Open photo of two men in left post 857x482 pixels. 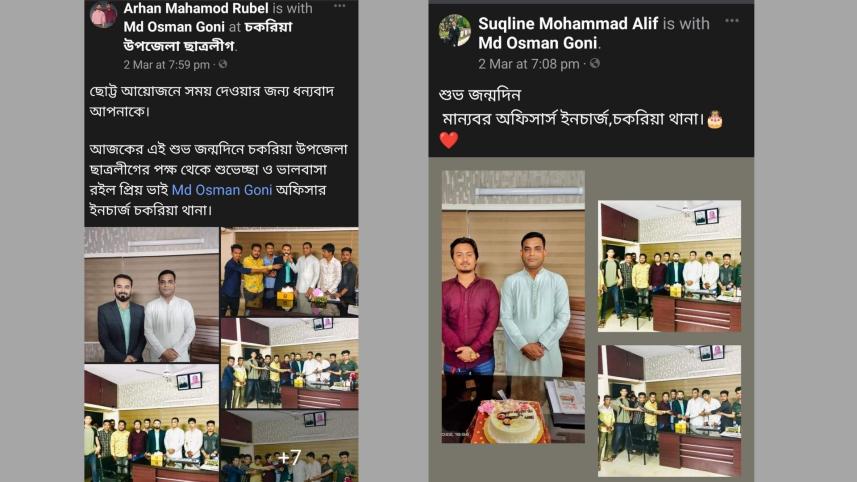pos(151,295)
